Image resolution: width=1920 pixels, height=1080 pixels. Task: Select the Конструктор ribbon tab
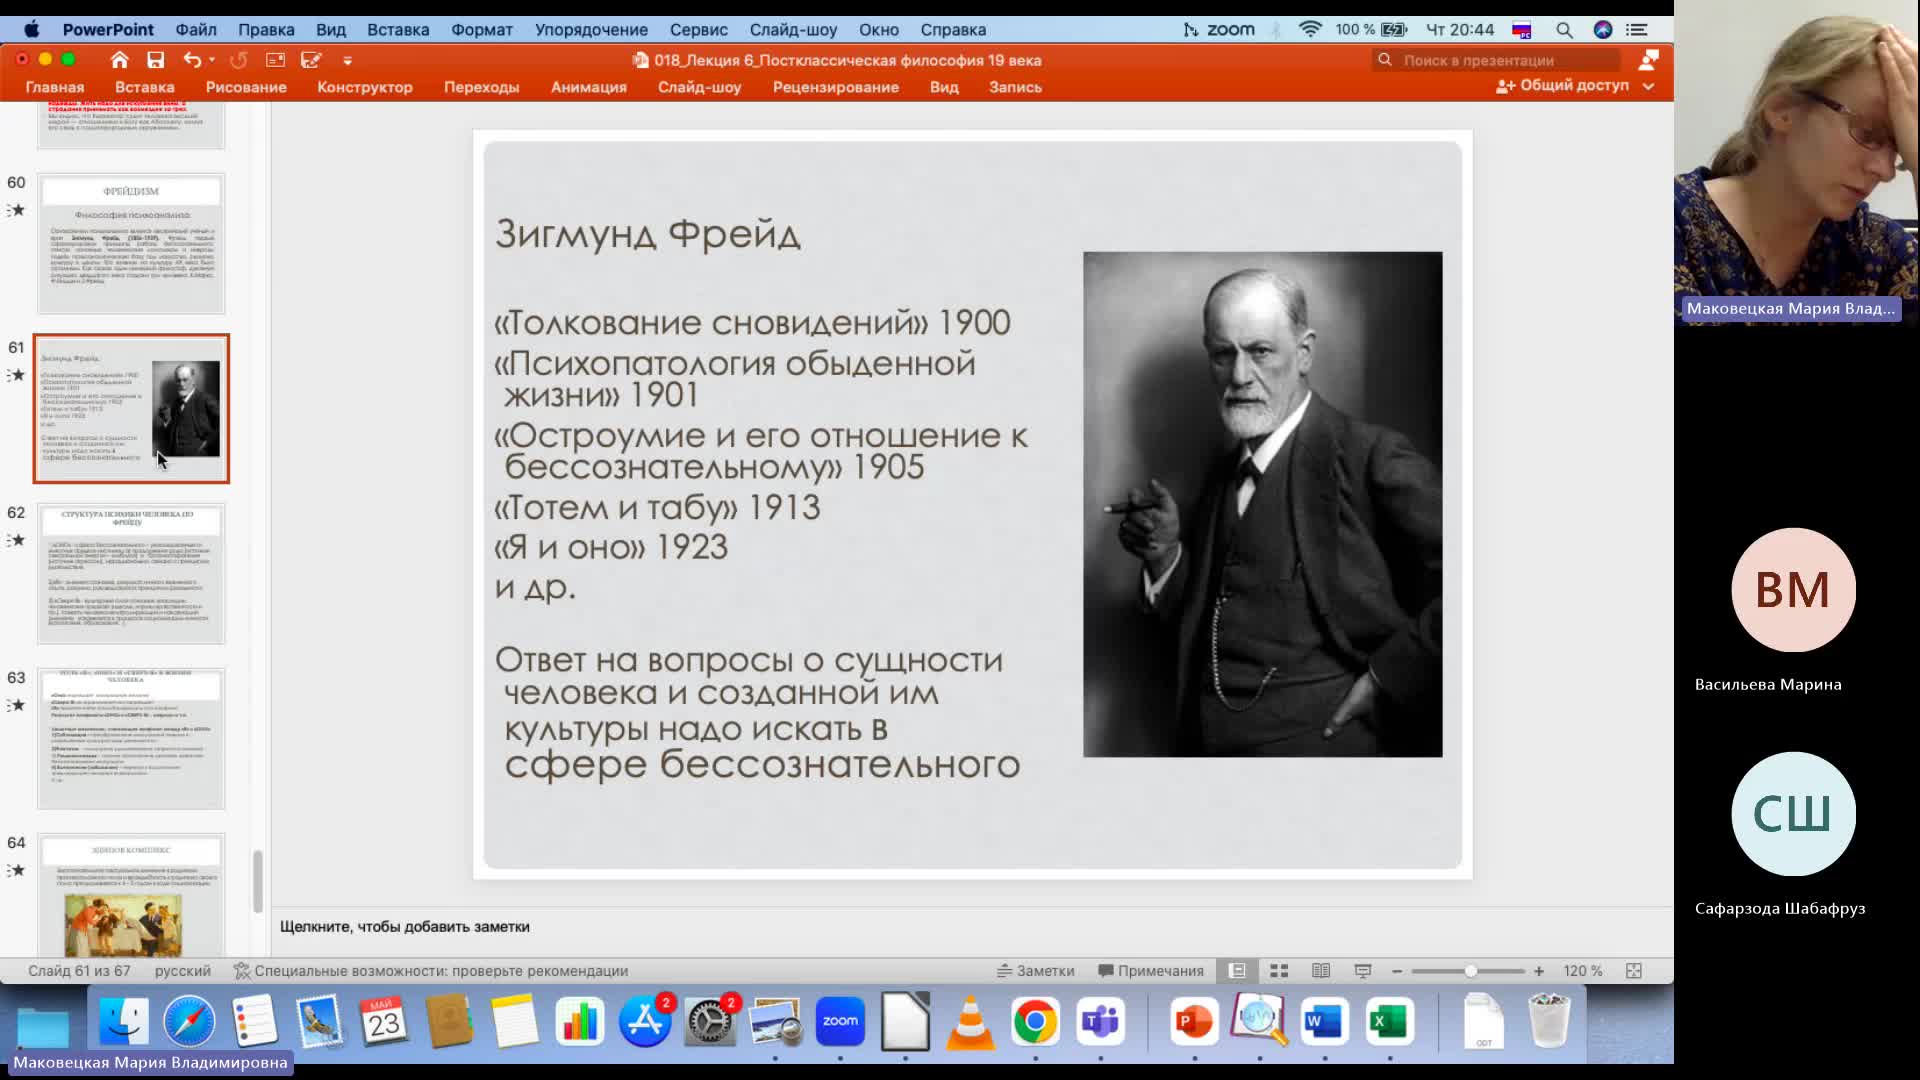tap(365, 87)
